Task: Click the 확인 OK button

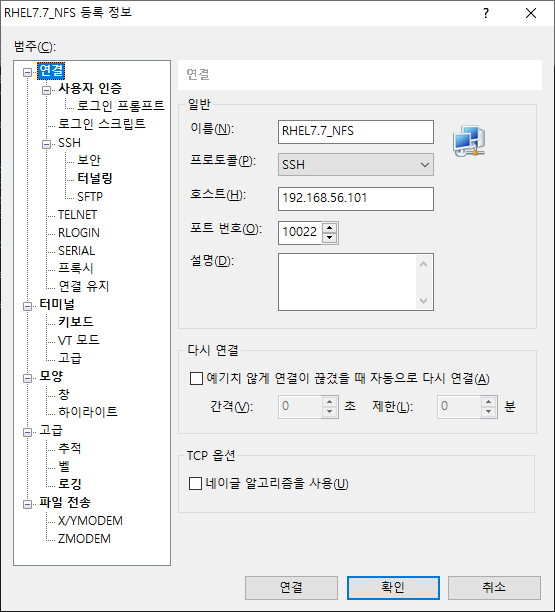Action: [393, 587]
